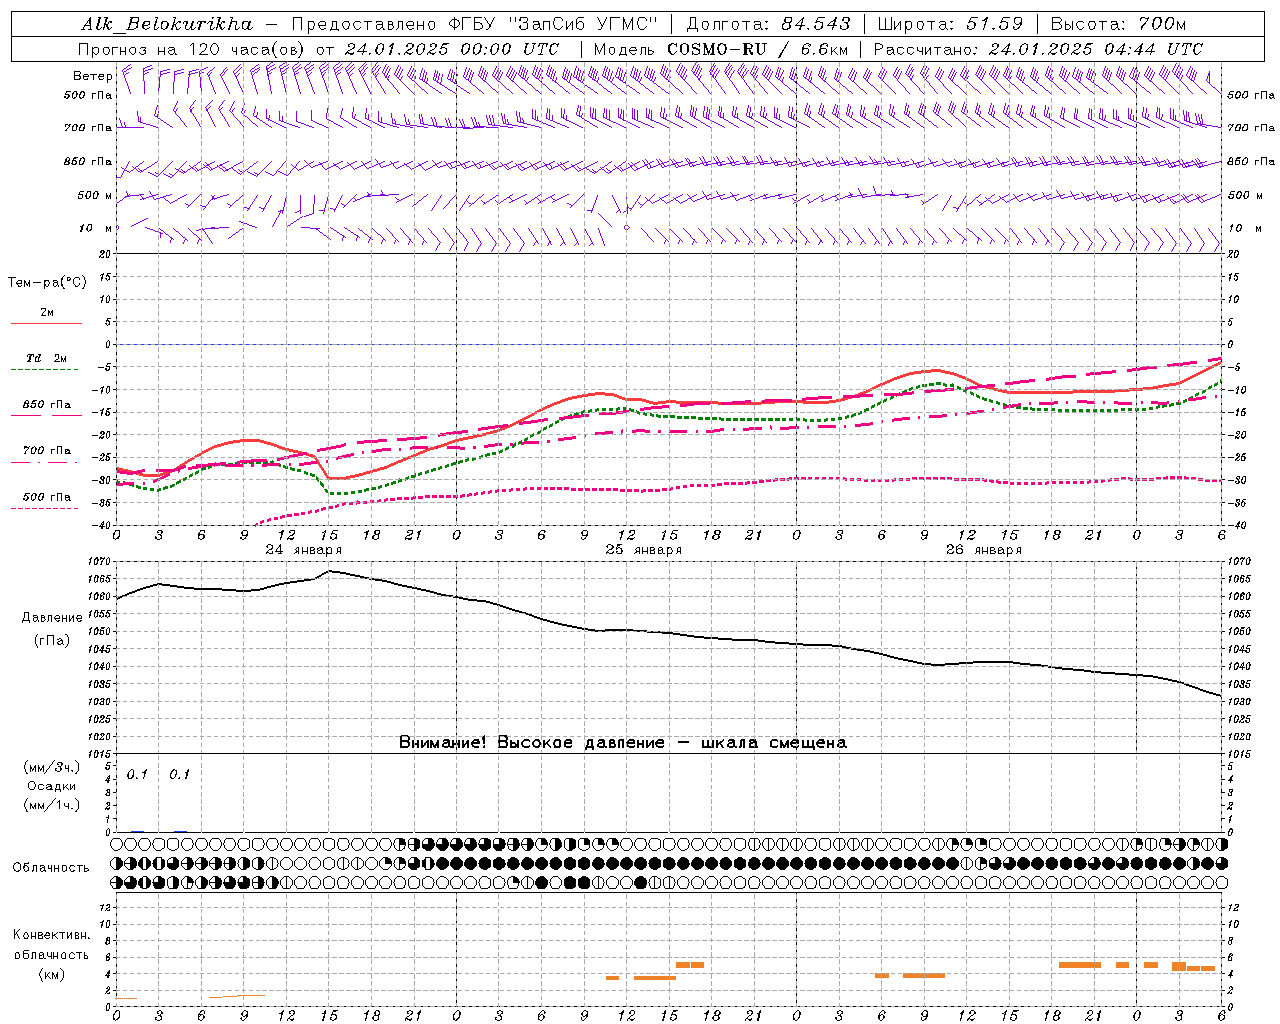Image resolution: width=1280 pixels, height=1024 pixels.
Task: Click the Рассчитано calculation timestamp in header
Action: pyautogui.click(x=1038, y=49)
